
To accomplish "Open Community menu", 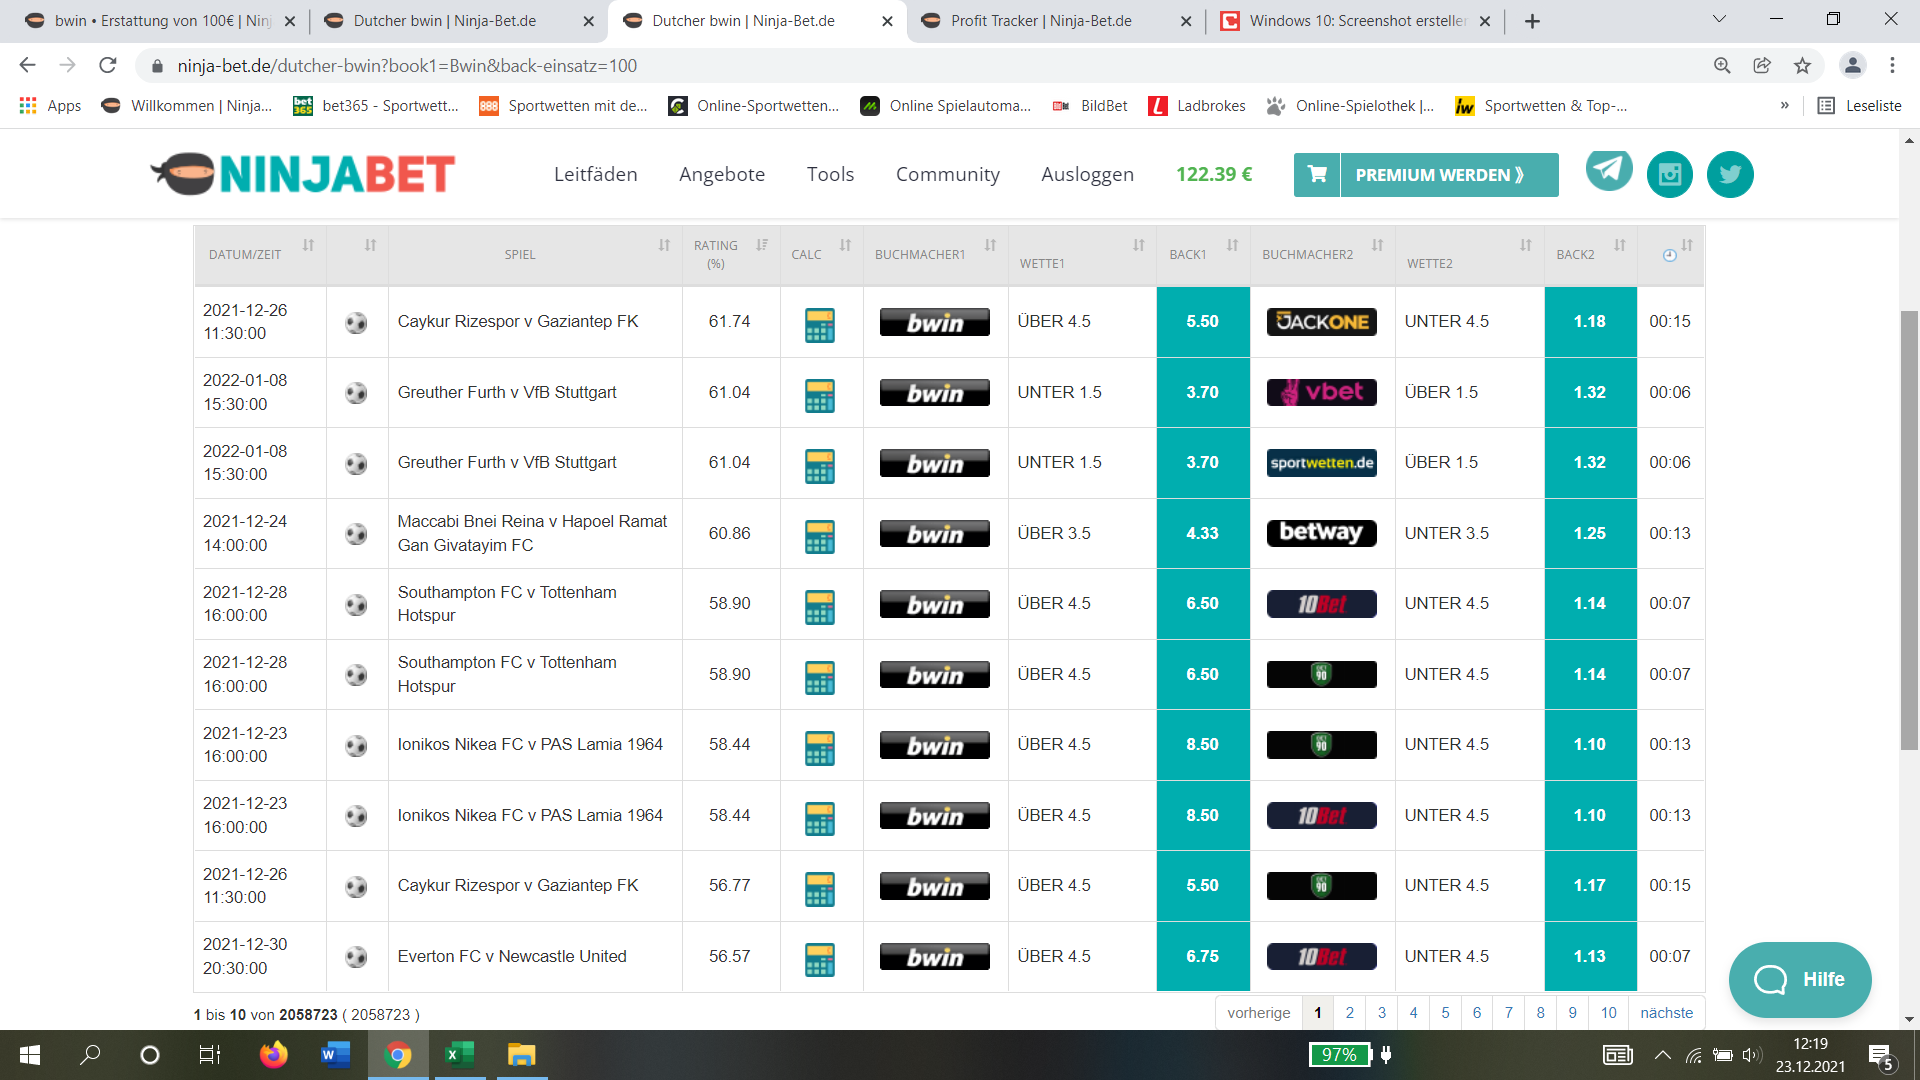I will (x=947, y=175).
